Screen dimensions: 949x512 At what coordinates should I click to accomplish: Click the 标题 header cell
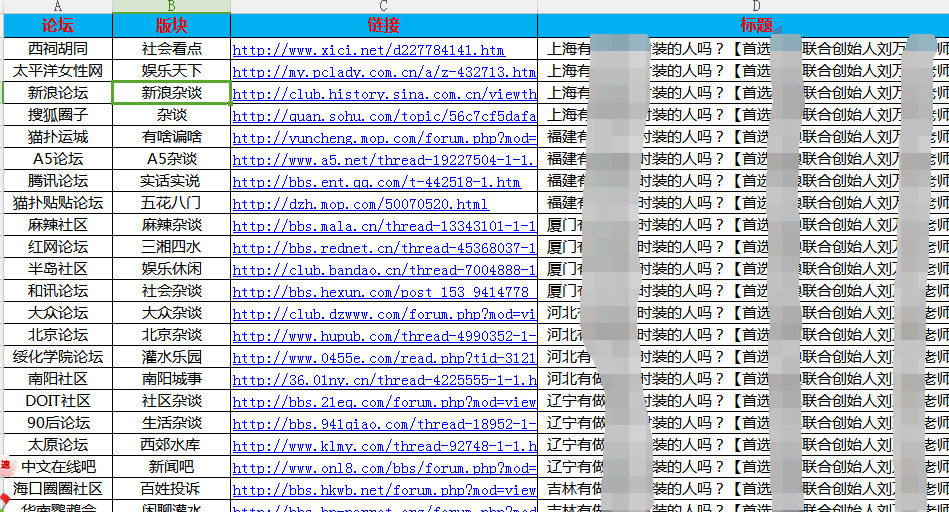point(743,25)
